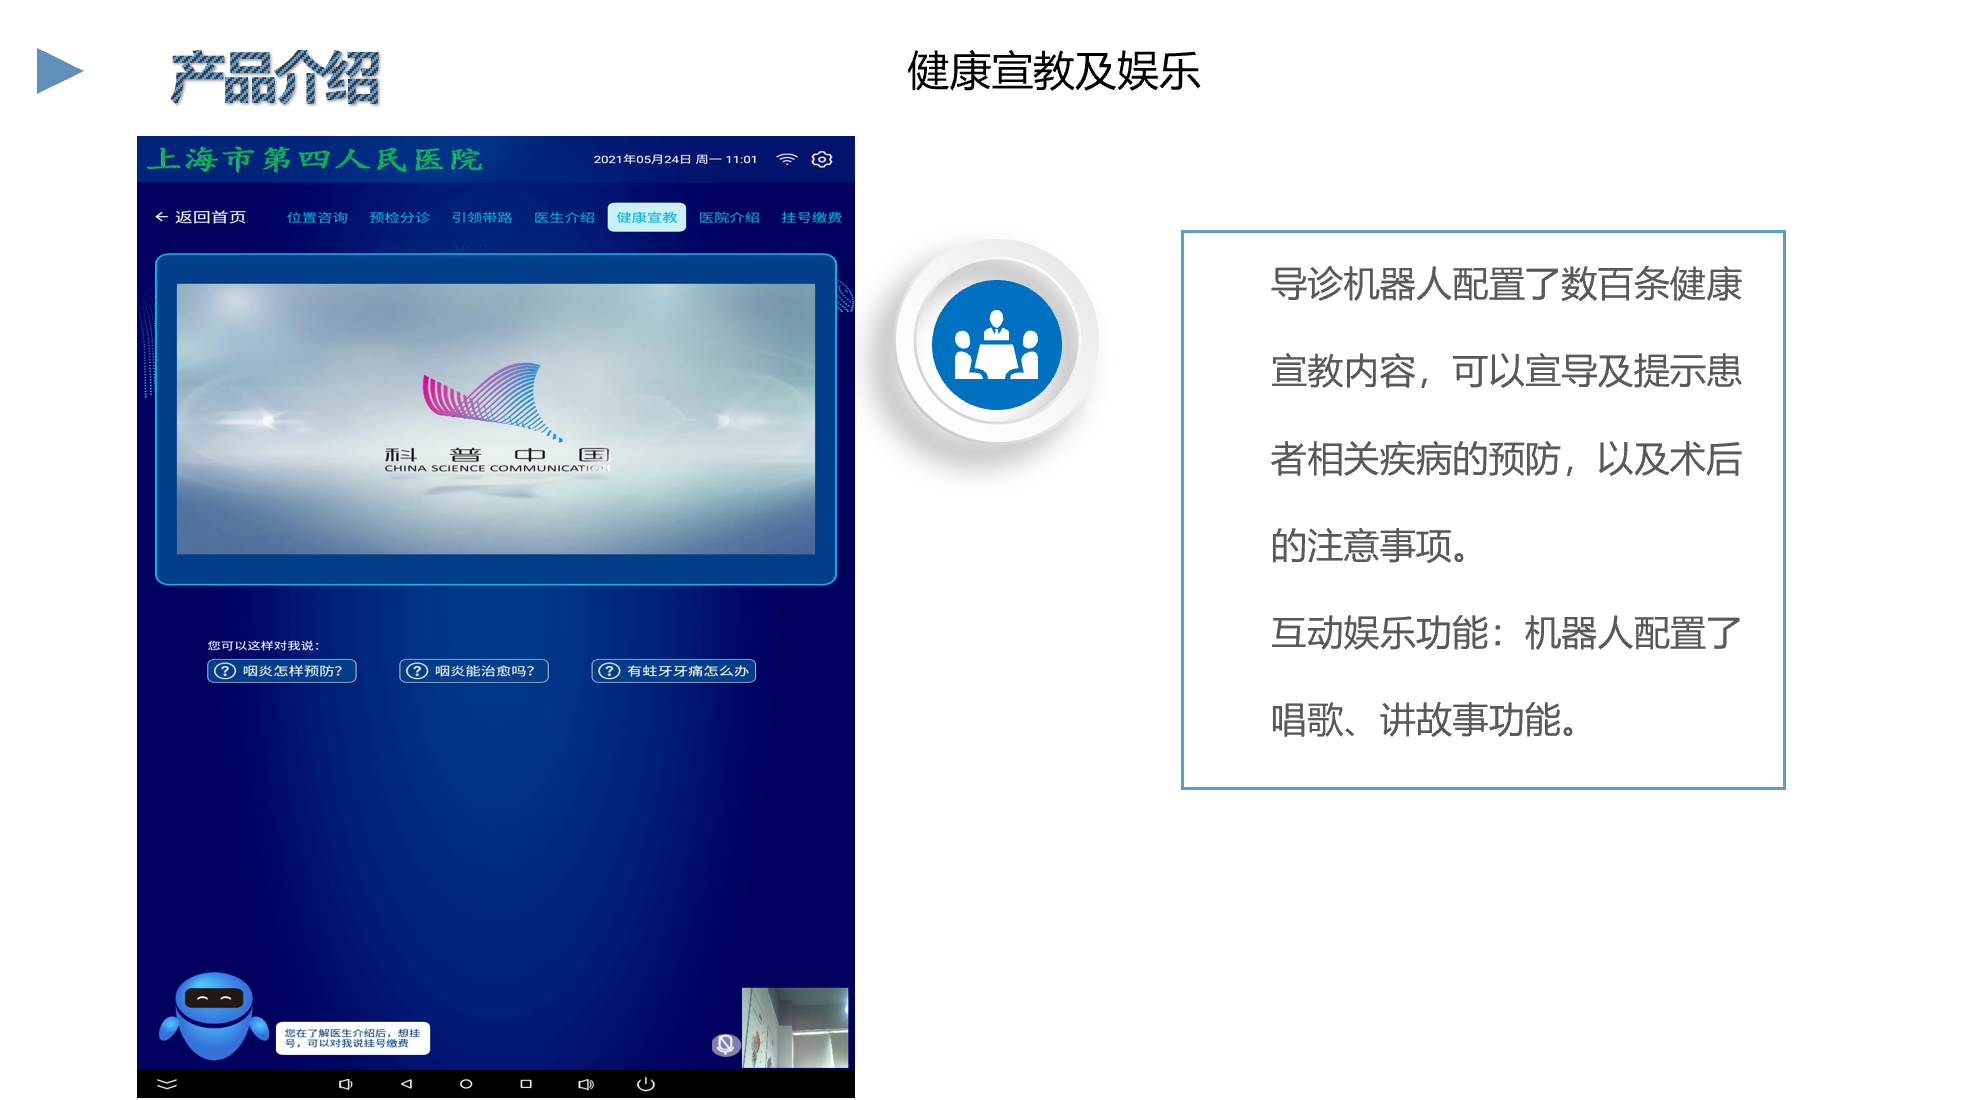
Task: Go back via 返回首页 link
Action: point(201,217)
